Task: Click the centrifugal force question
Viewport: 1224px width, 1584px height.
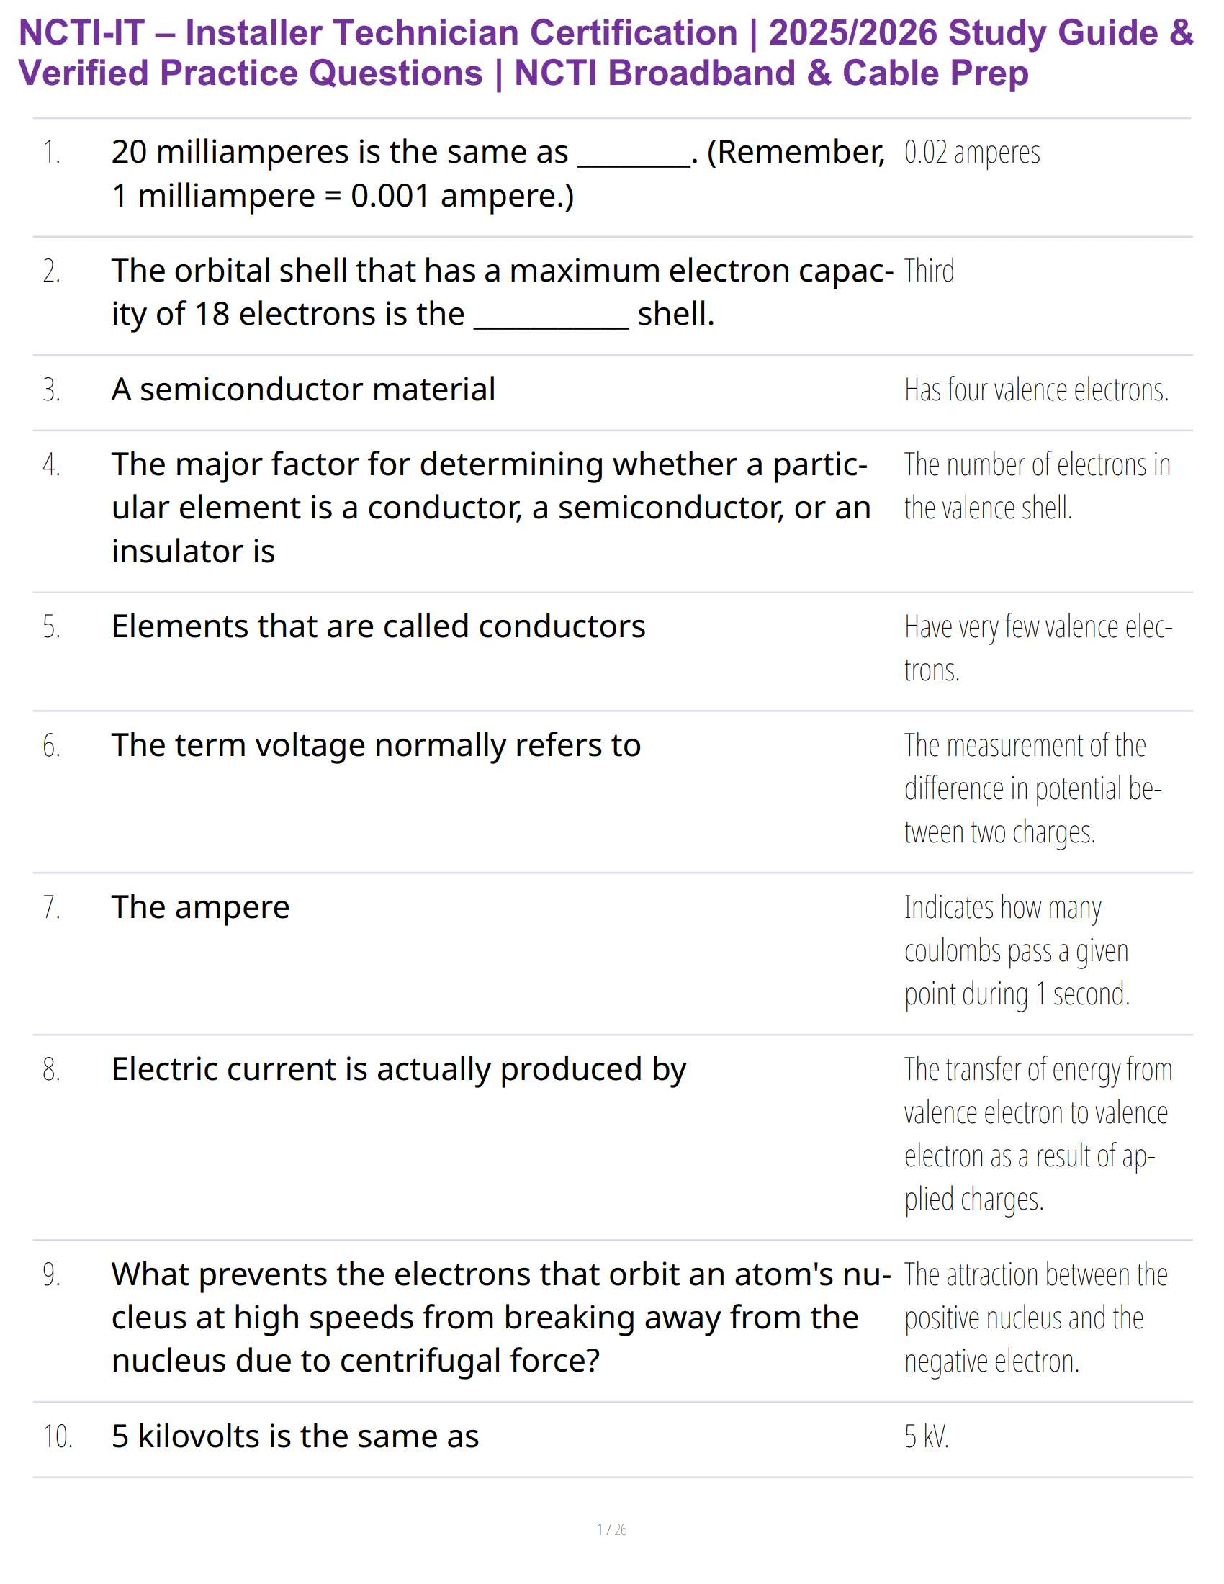Action: (x=500, y=1317)
